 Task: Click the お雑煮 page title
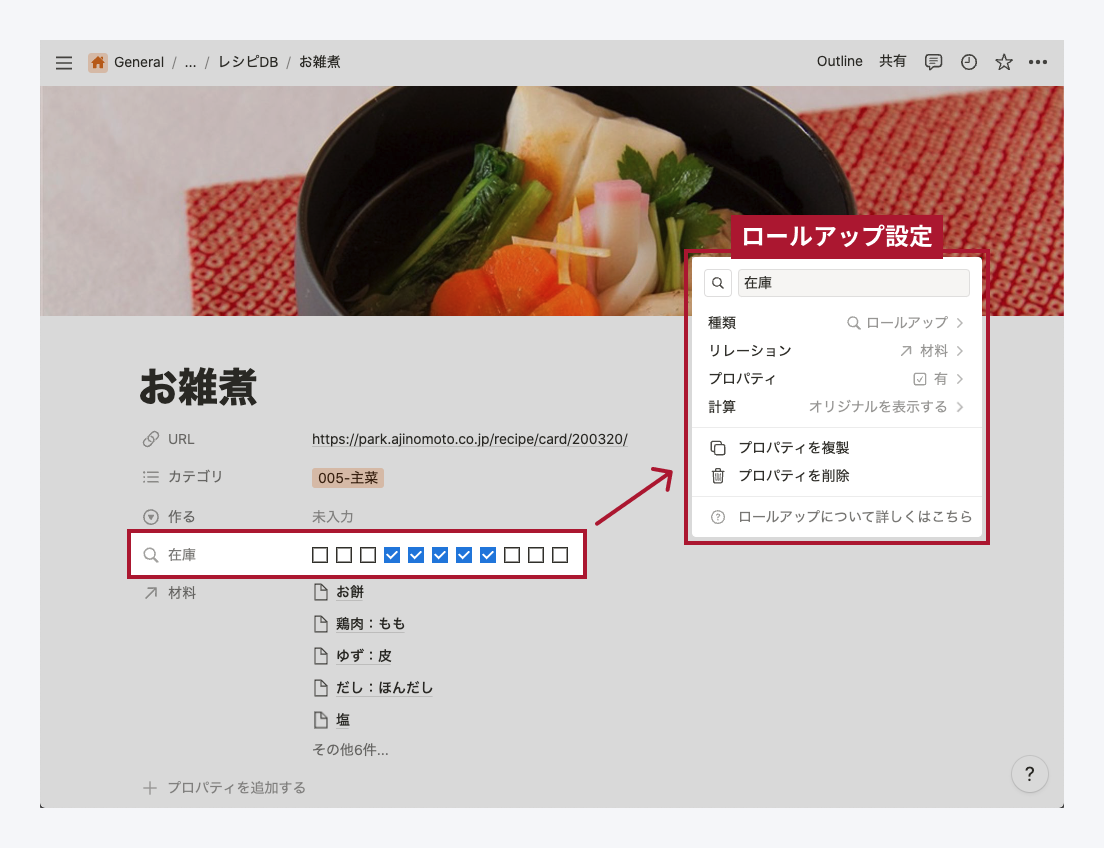(x=198, y=387)
